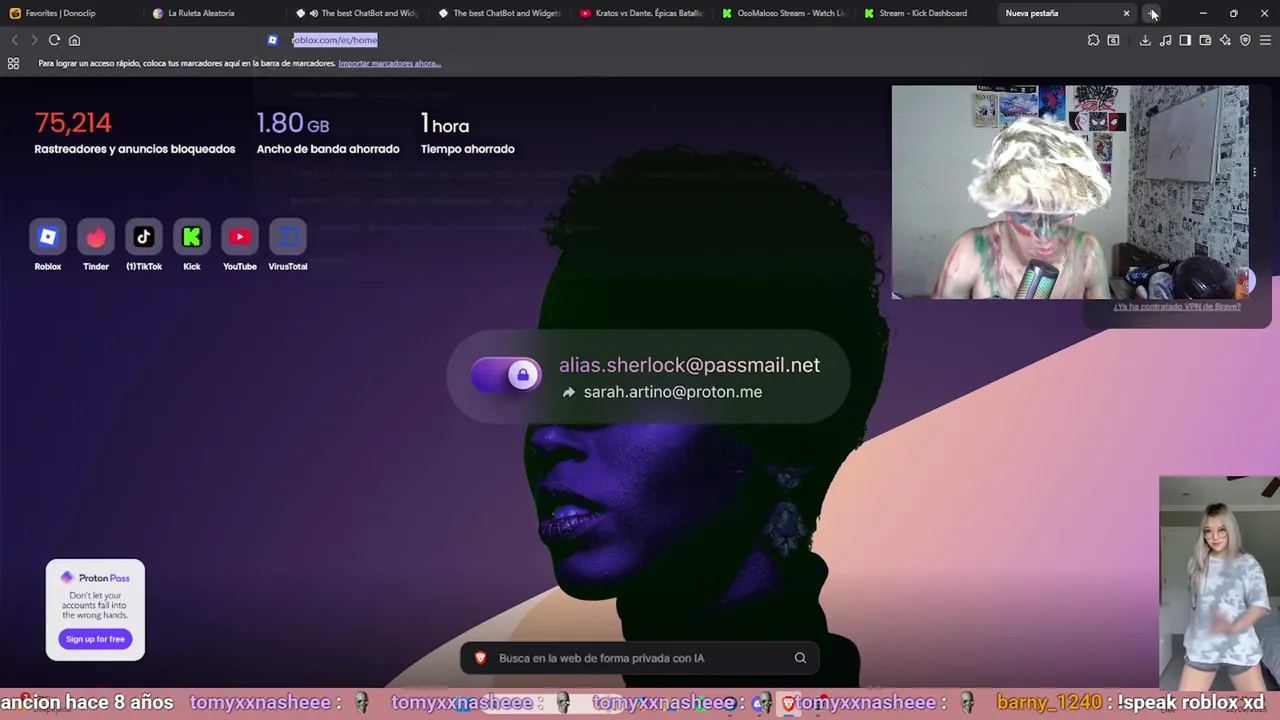Open the Brave Playlist music note icon

(1165, 40)
